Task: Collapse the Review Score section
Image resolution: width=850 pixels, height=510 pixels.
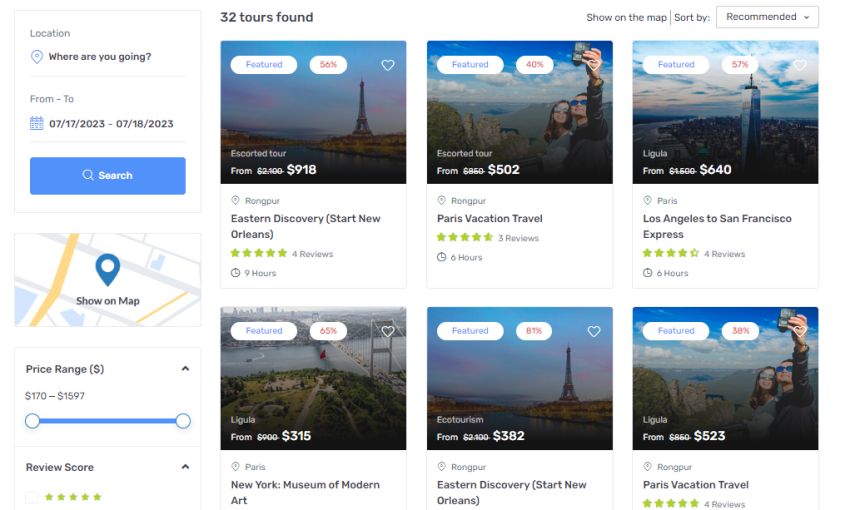Action: point(185,467)
